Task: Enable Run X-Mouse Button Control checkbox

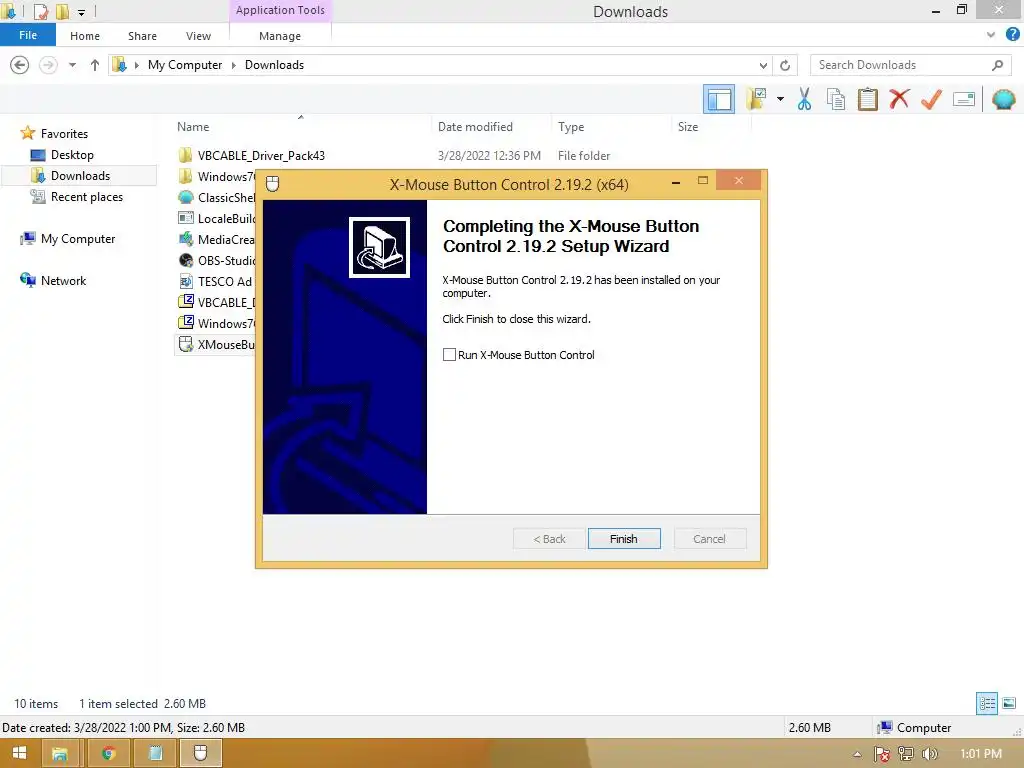Action: click(449, 355)
